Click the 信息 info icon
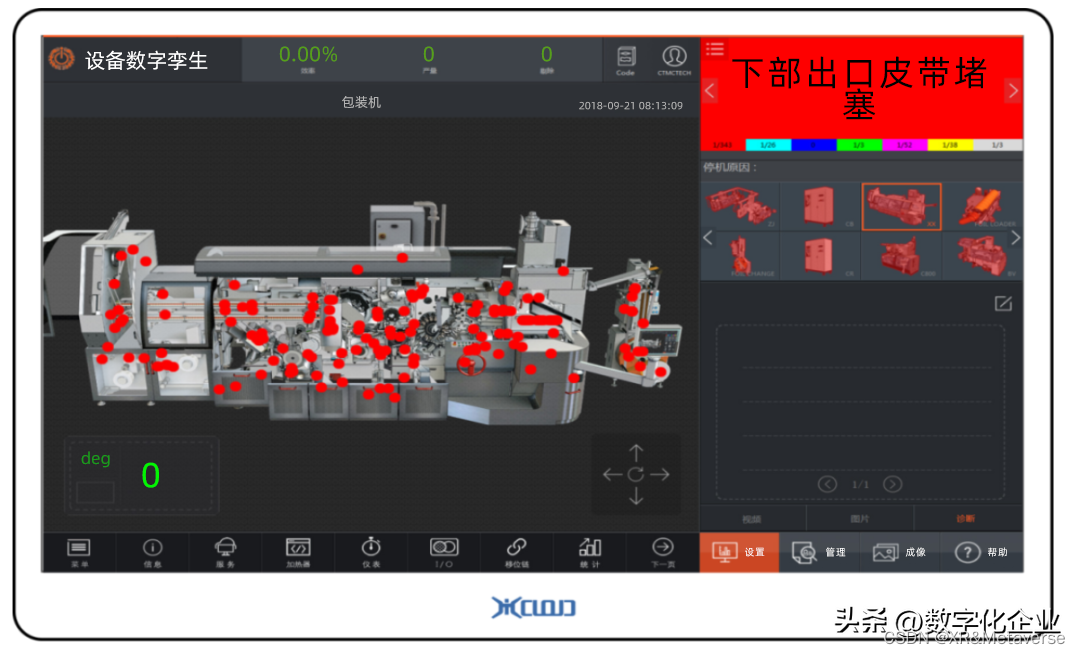 pyautogui.click(x=152, y=551)
